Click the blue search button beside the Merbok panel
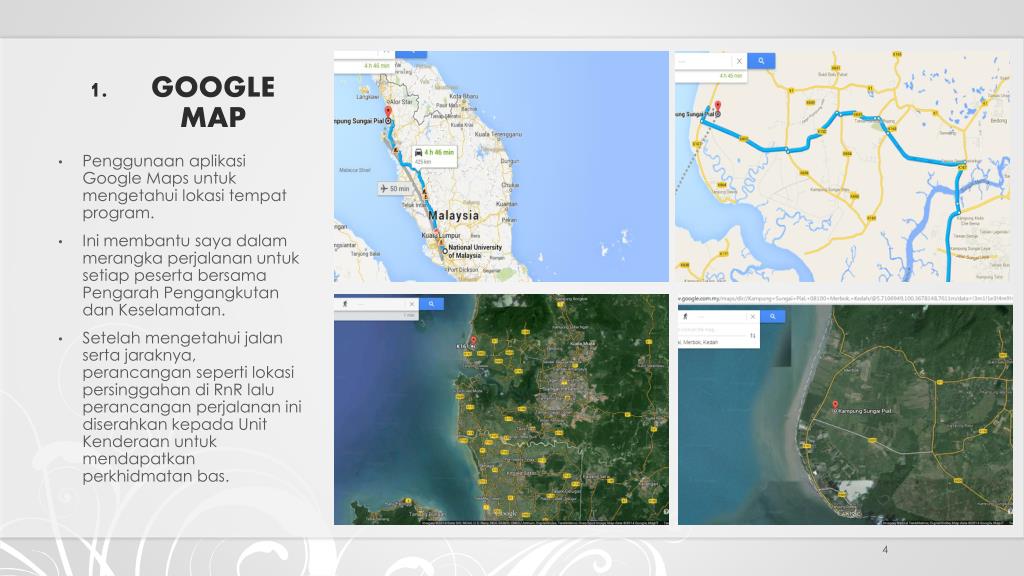Viewport: 1024px width, 576px height. pos(773,316)
